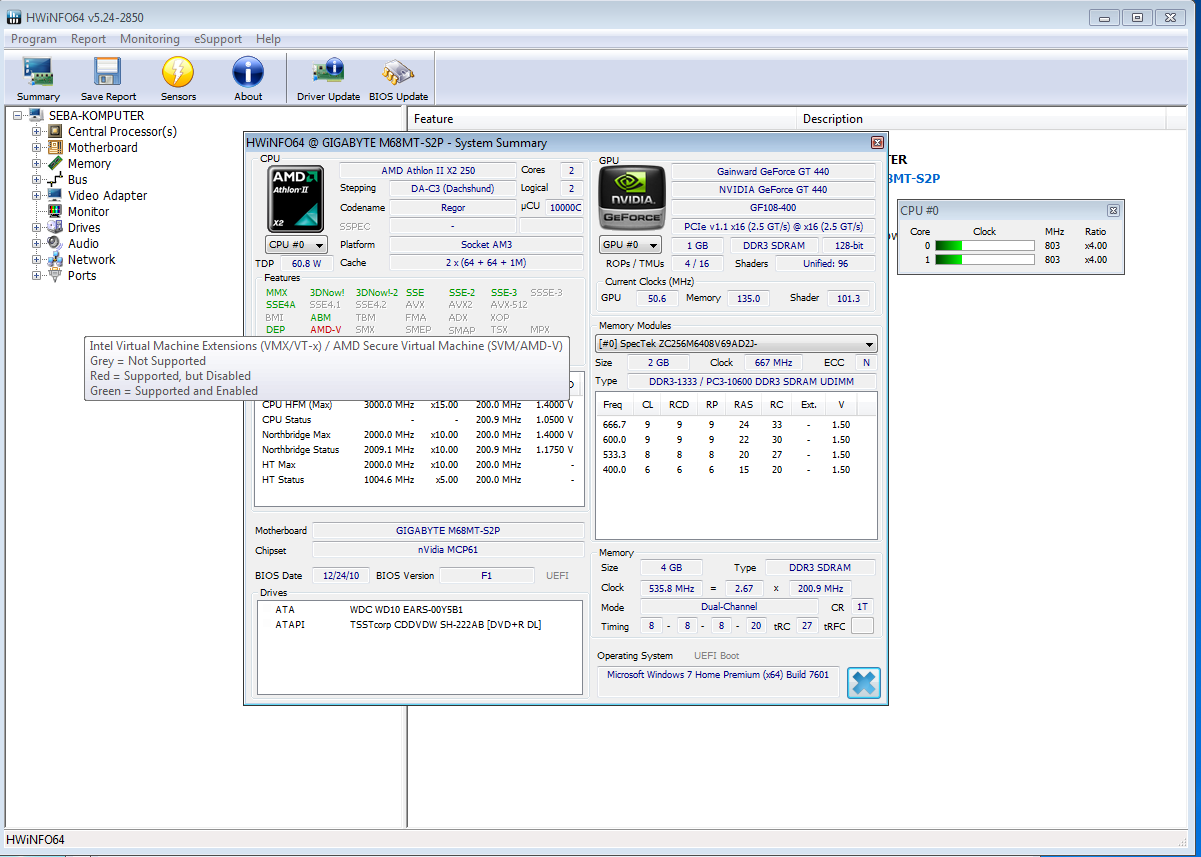Expand the Central Processor(s) node
This screenshot has height=857, width=1201.
[36, 132]
